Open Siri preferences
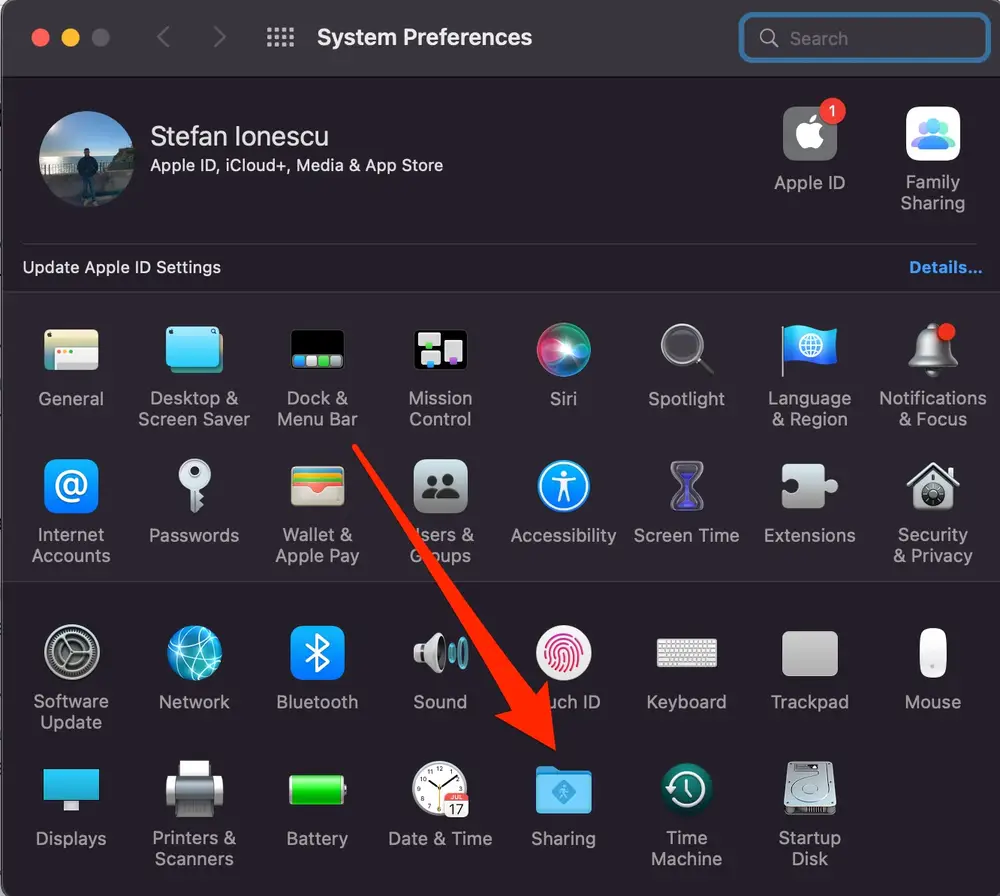This screenshot has width=1000, height=896. click(563, 349)
